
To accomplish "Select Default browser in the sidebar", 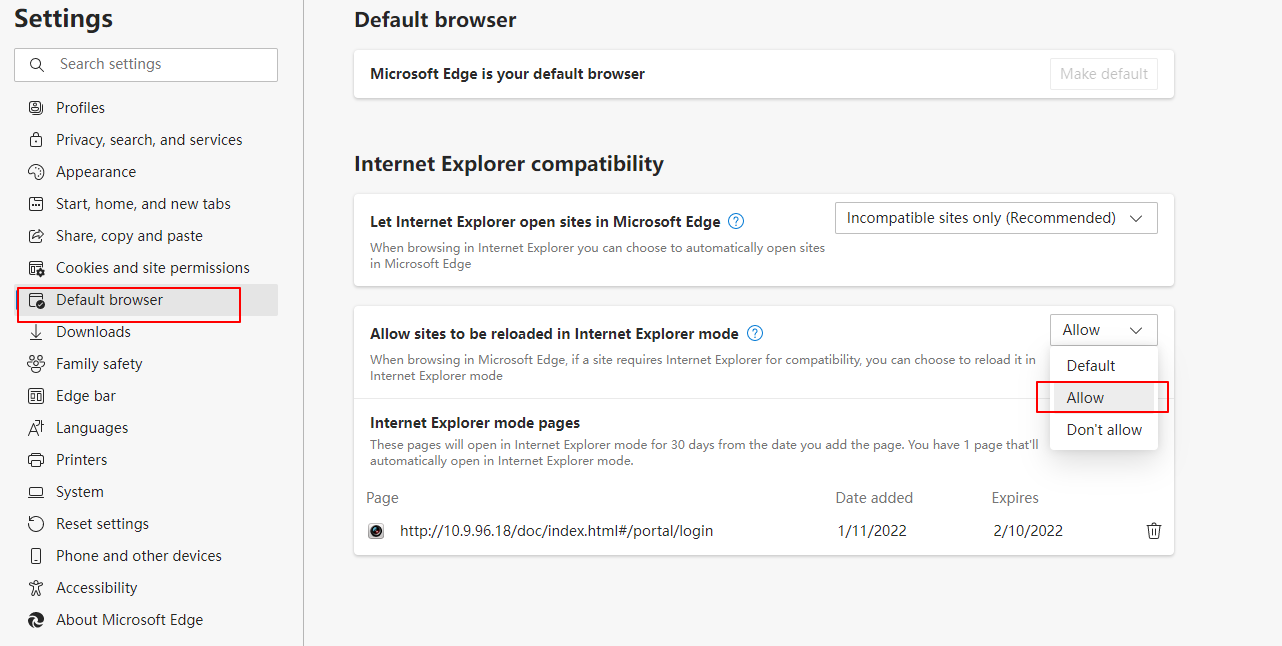I will coord(146,300).
